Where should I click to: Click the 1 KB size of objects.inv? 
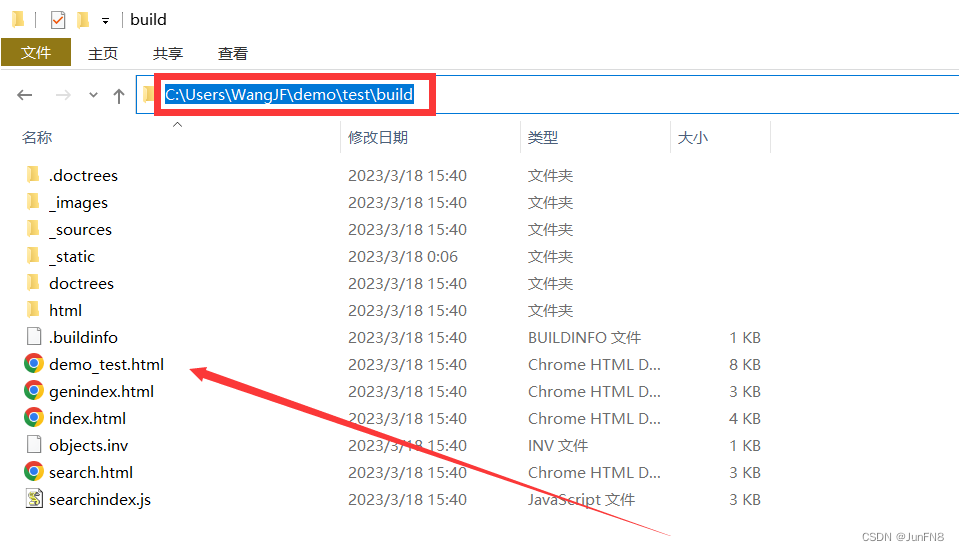pyautogui.click(x=744, y=445)
